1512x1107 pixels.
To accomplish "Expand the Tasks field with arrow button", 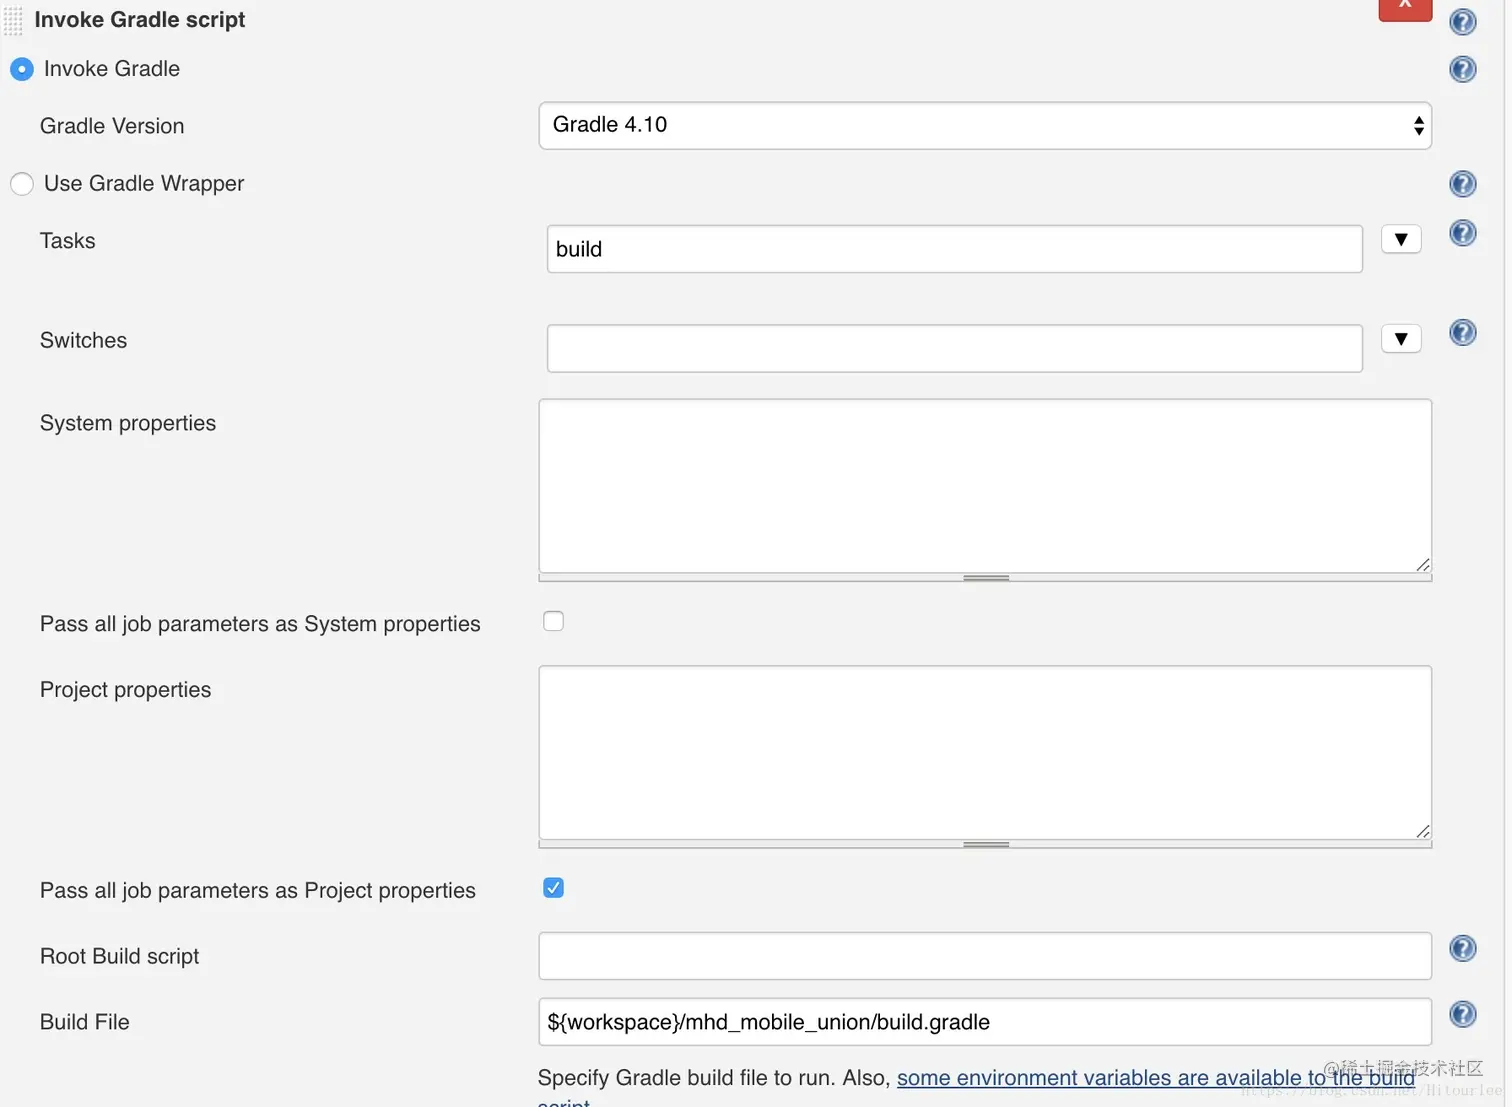I will coord(1401,240).
